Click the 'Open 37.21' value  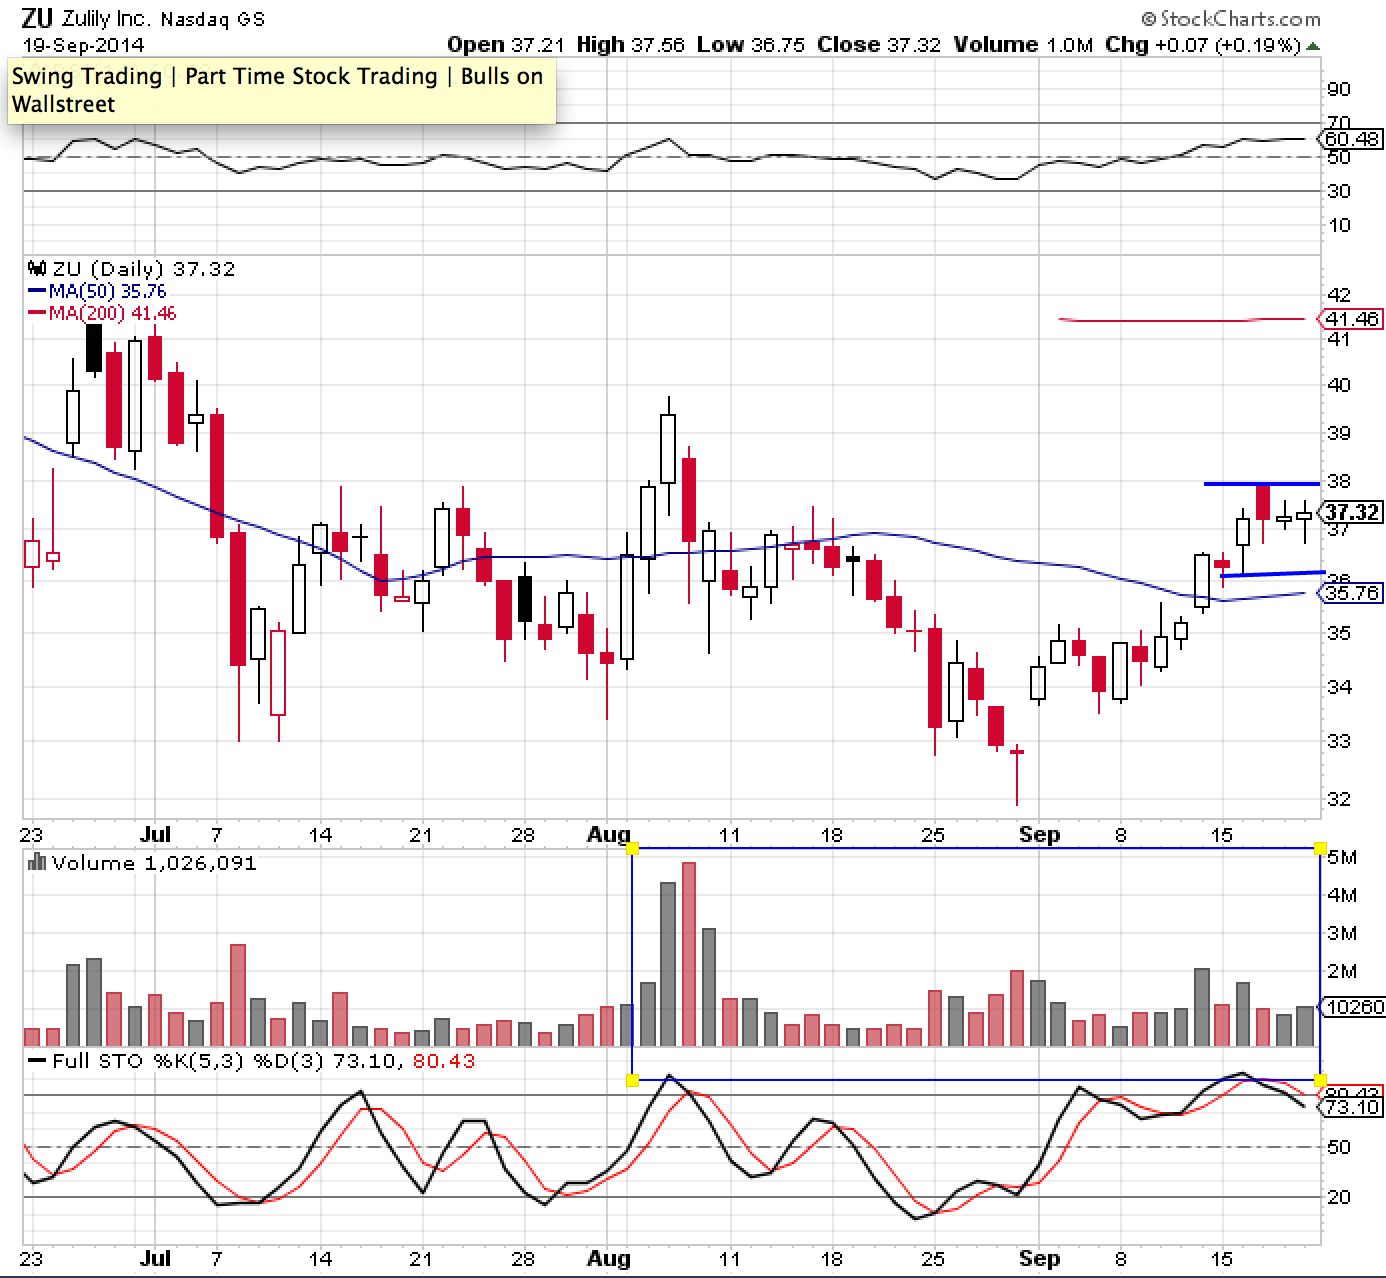tap(507, 45)
